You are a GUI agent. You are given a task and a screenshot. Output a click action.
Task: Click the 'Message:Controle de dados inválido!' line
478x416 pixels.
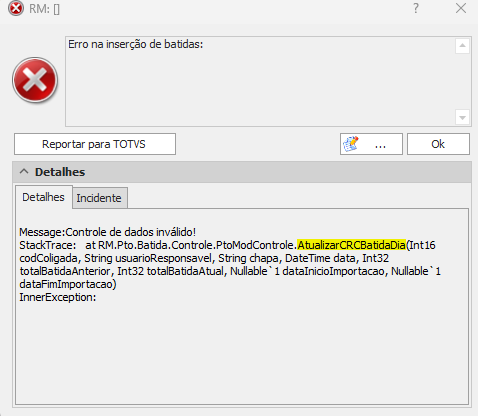click(107, 232)
